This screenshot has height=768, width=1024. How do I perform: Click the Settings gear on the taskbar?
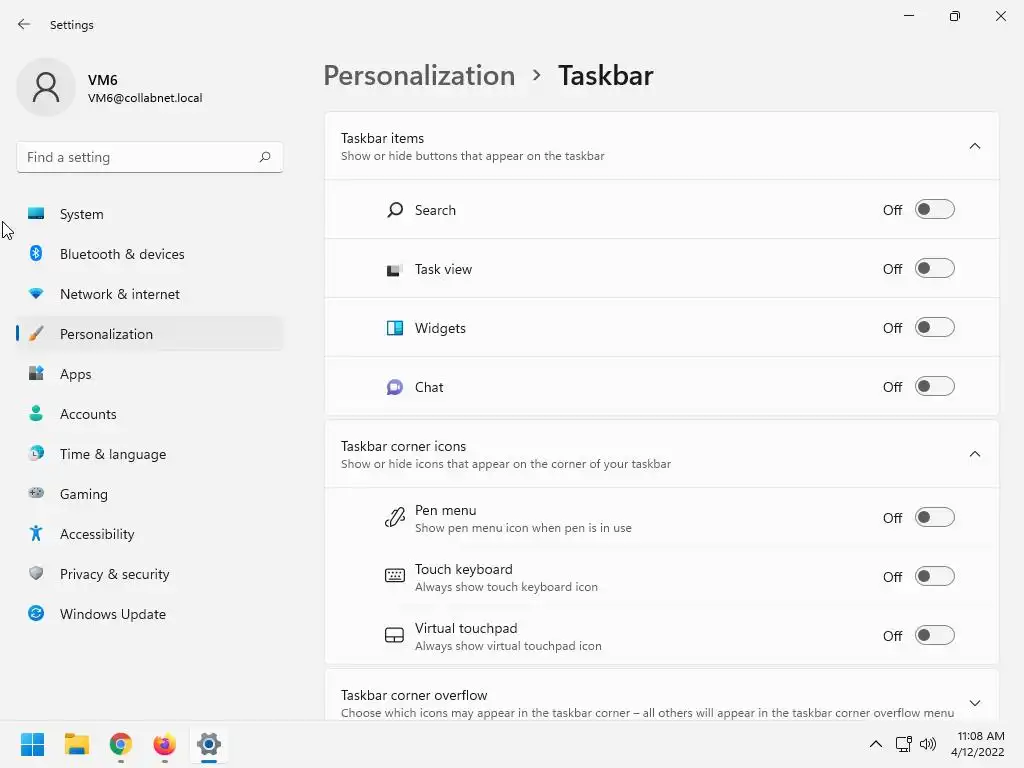(209, 744)
